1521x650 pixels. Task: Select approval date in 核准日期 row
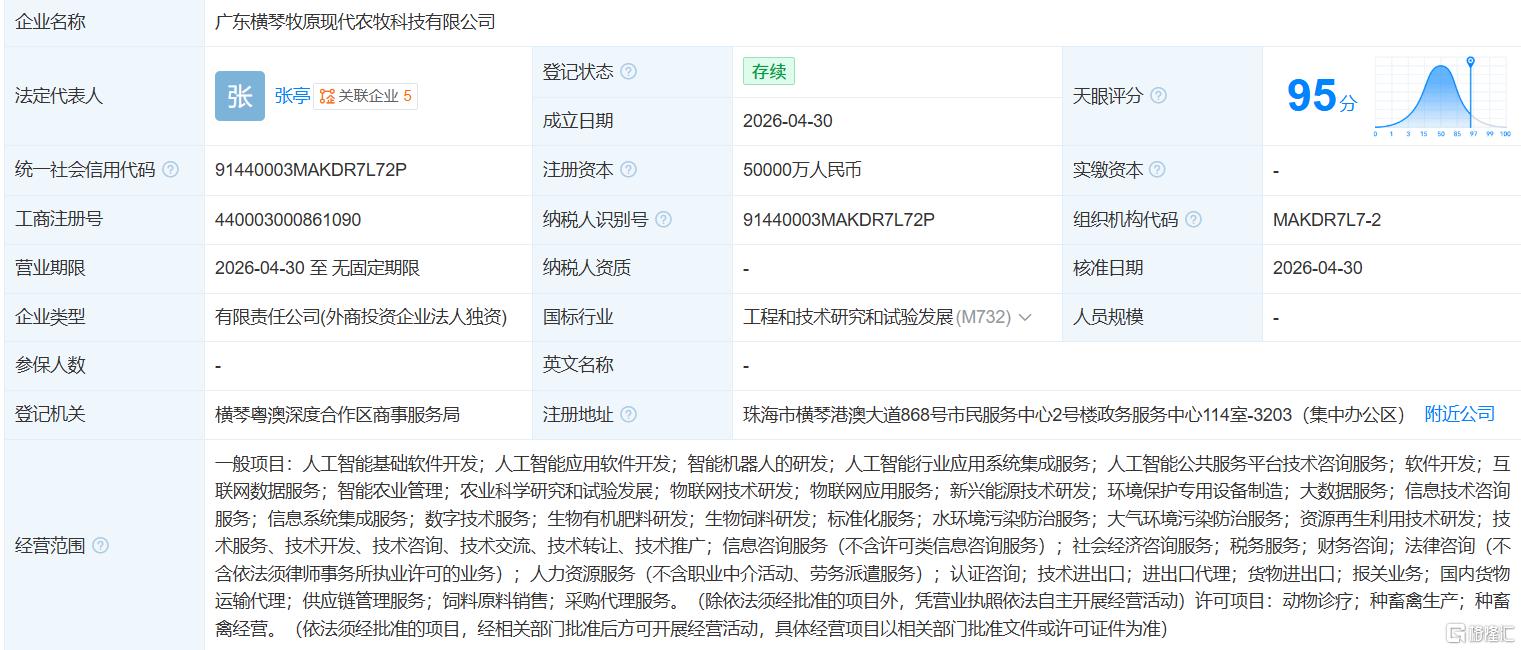coord(1318,268)
